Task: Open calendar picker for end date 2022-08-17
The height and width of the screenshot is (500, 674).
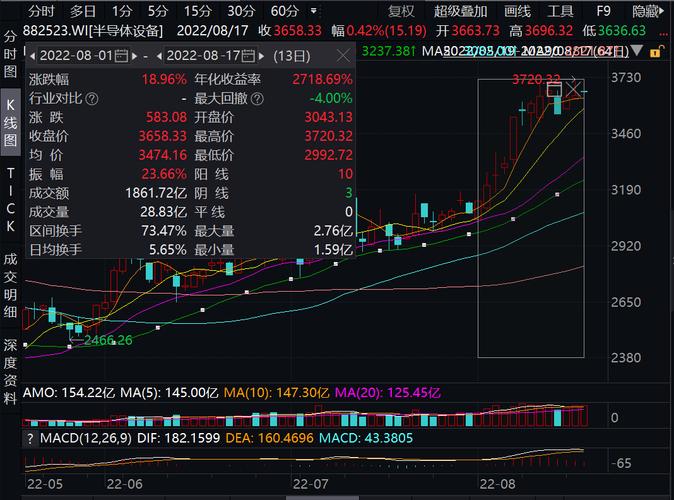Action: [248, 56]
